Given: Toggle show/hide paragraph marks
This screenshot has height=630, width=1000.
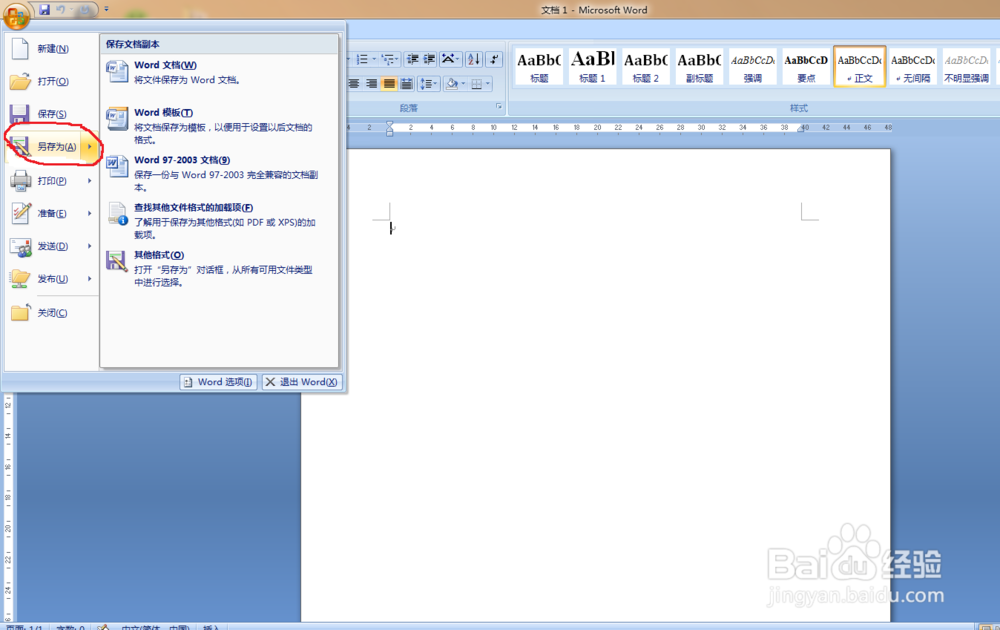Looking at the screenshot, I should [x=494, y=59].
